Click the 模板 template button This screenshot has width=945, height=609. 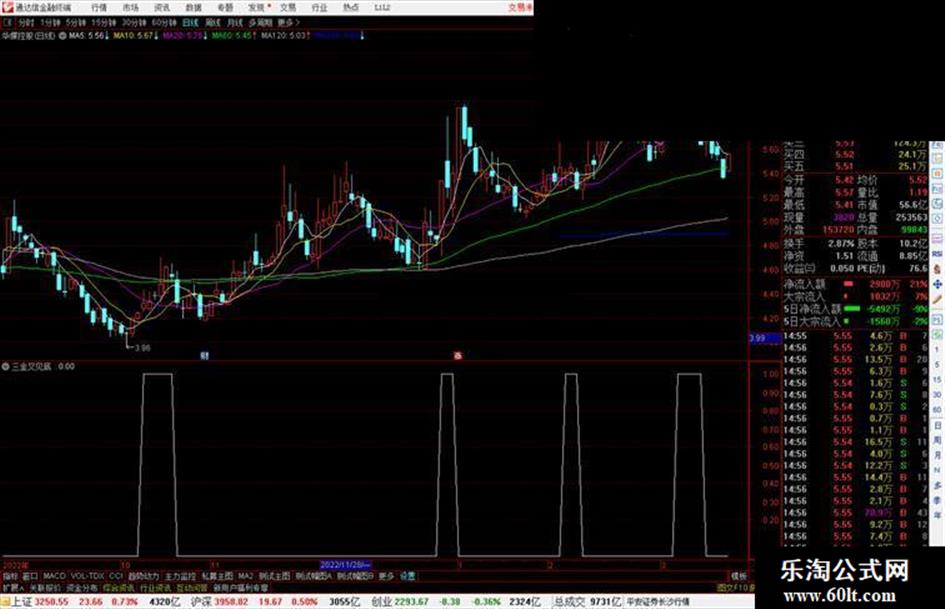(x=739, y=576)
